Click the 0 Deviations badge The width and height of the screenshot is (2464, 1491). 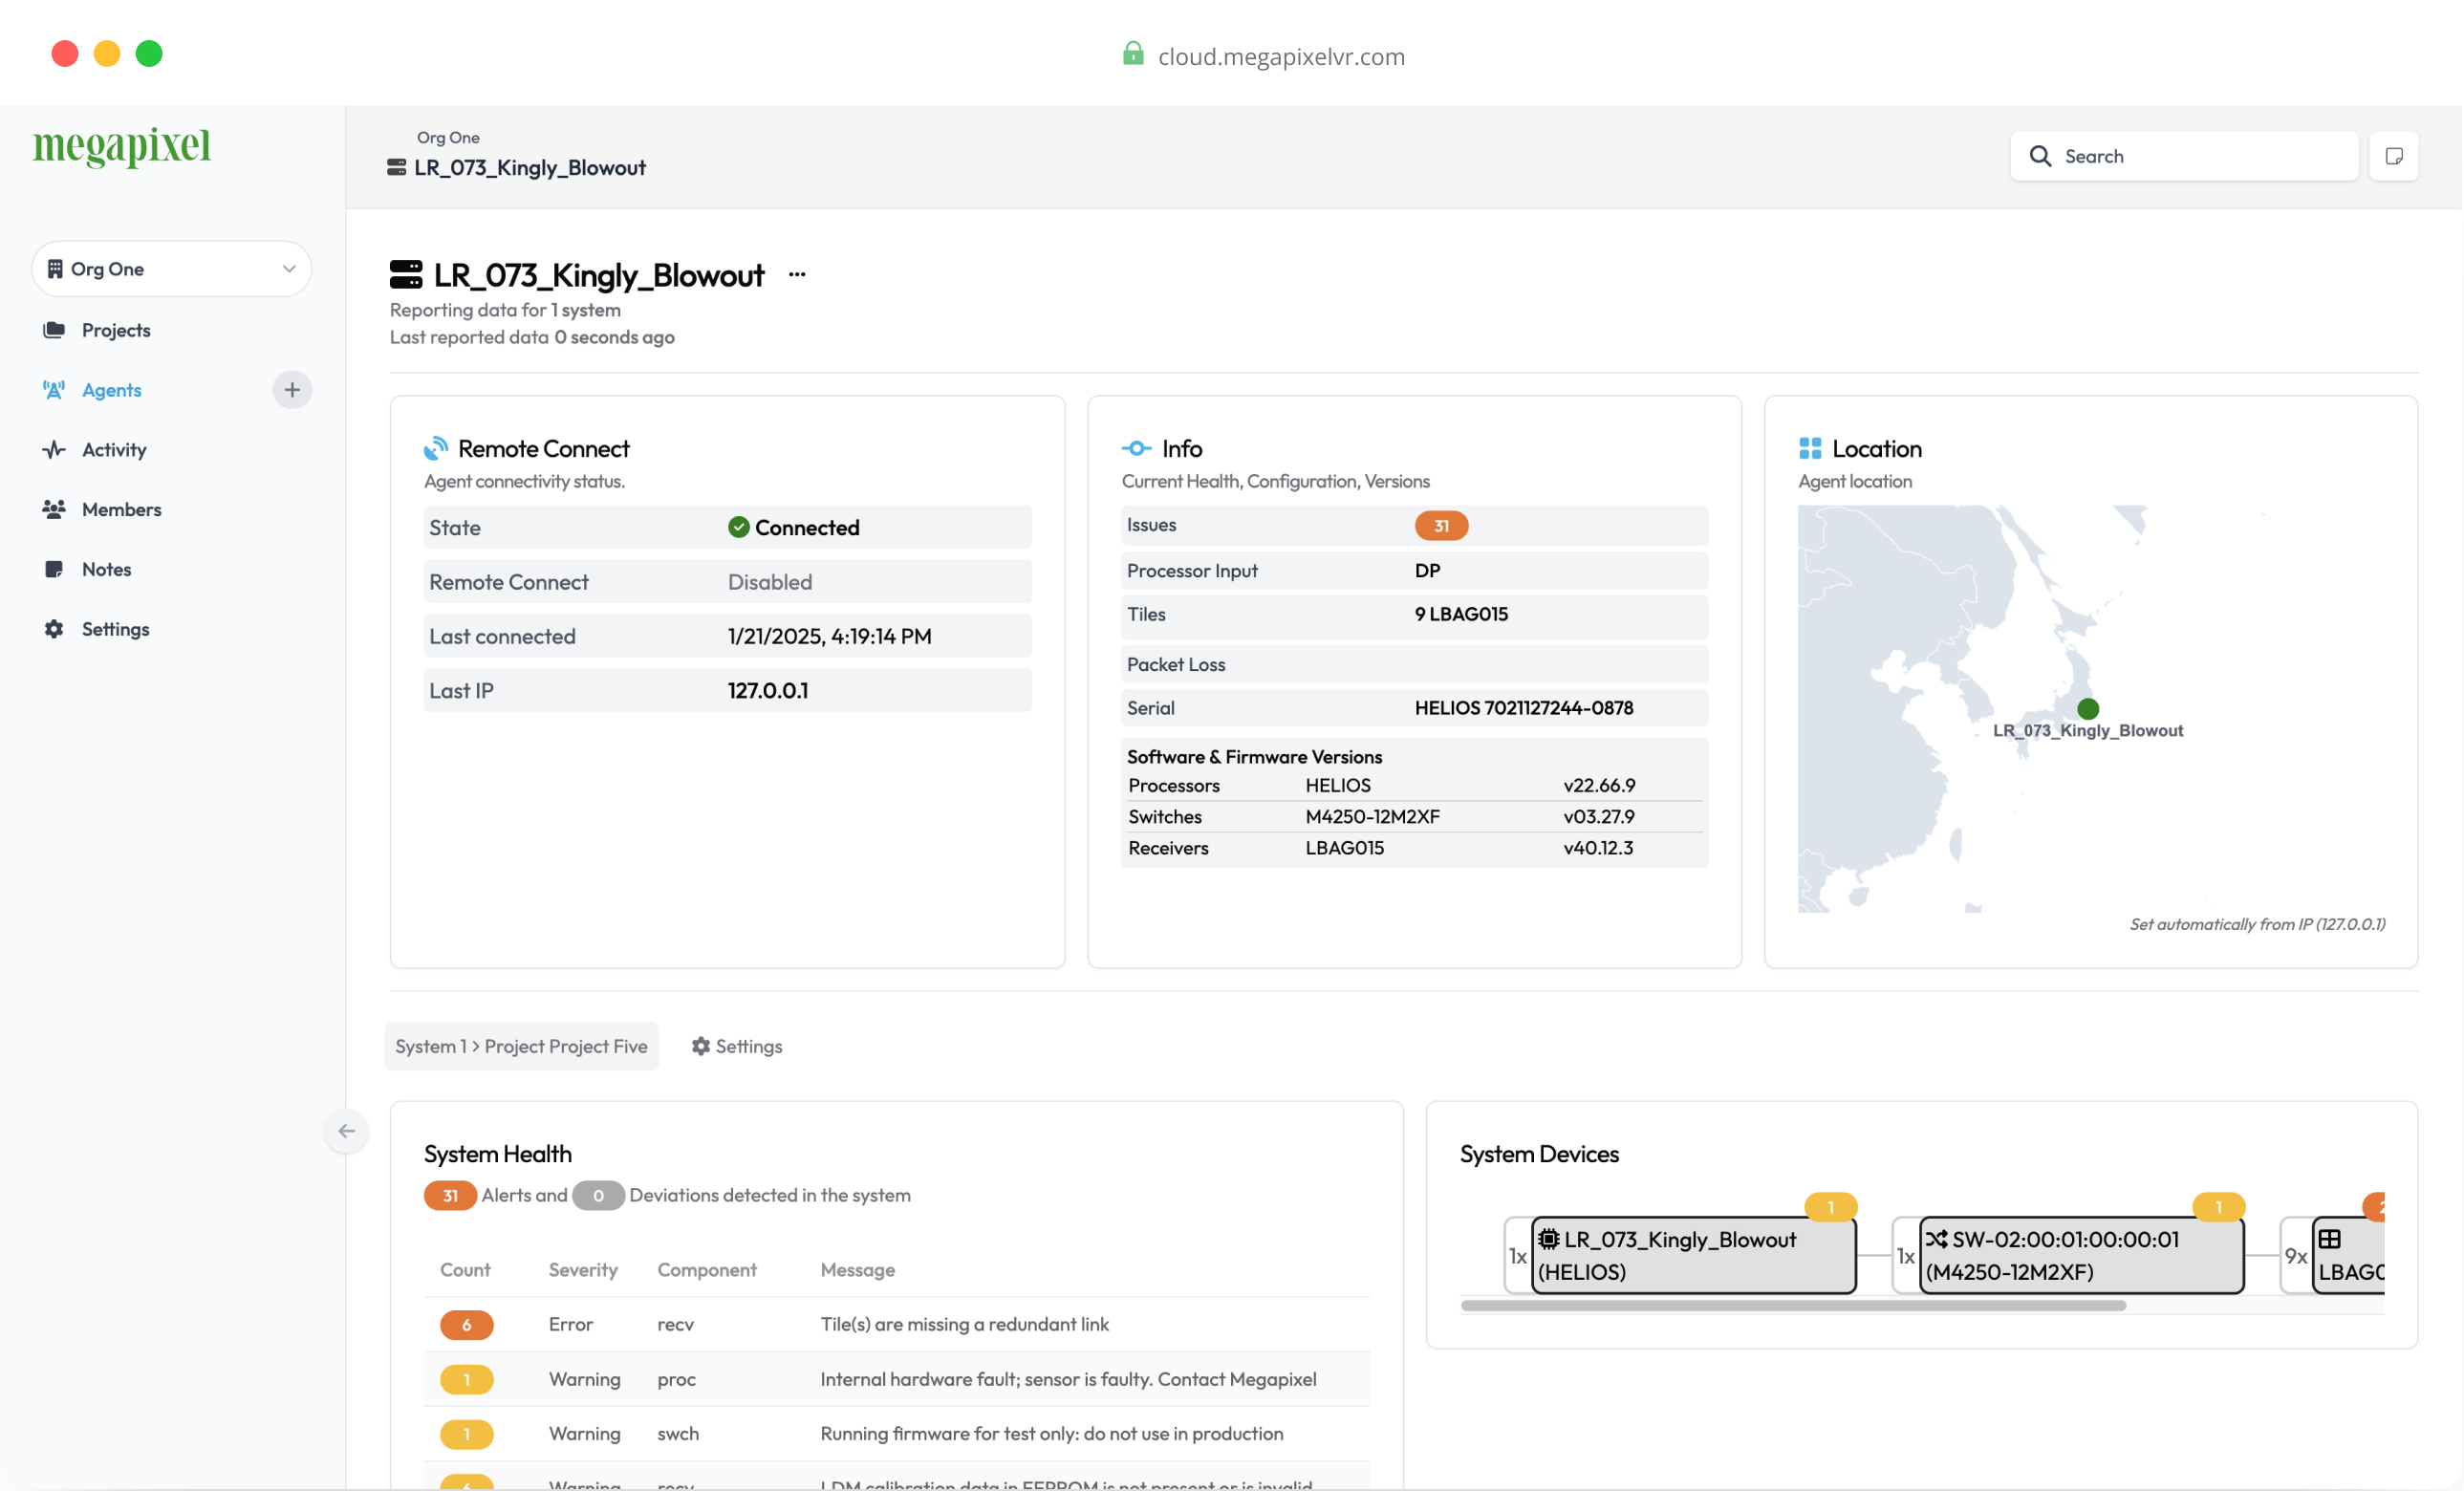[598, 1196]
